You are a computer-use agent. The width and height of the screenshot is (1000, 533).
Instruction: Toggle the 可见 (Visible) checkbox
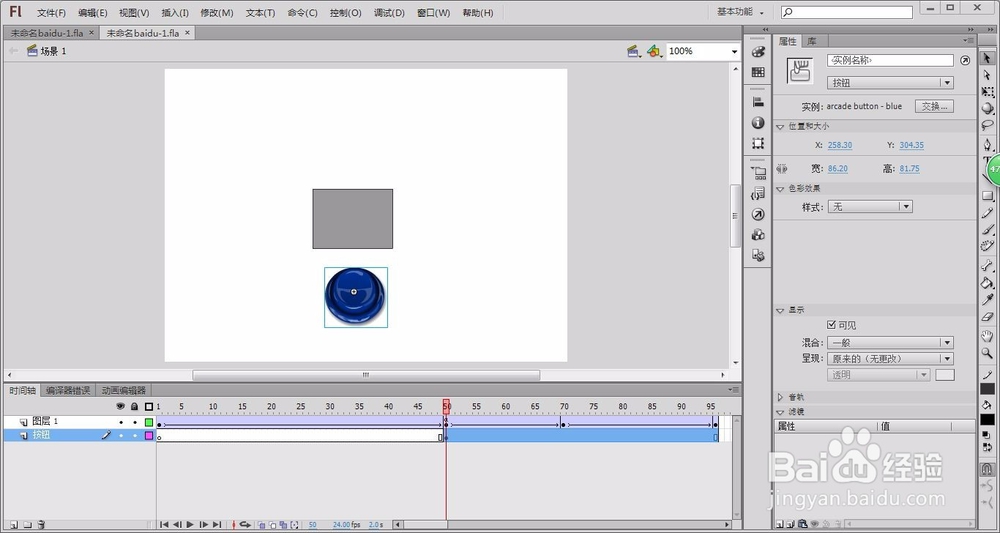click(x=831, y=325)
